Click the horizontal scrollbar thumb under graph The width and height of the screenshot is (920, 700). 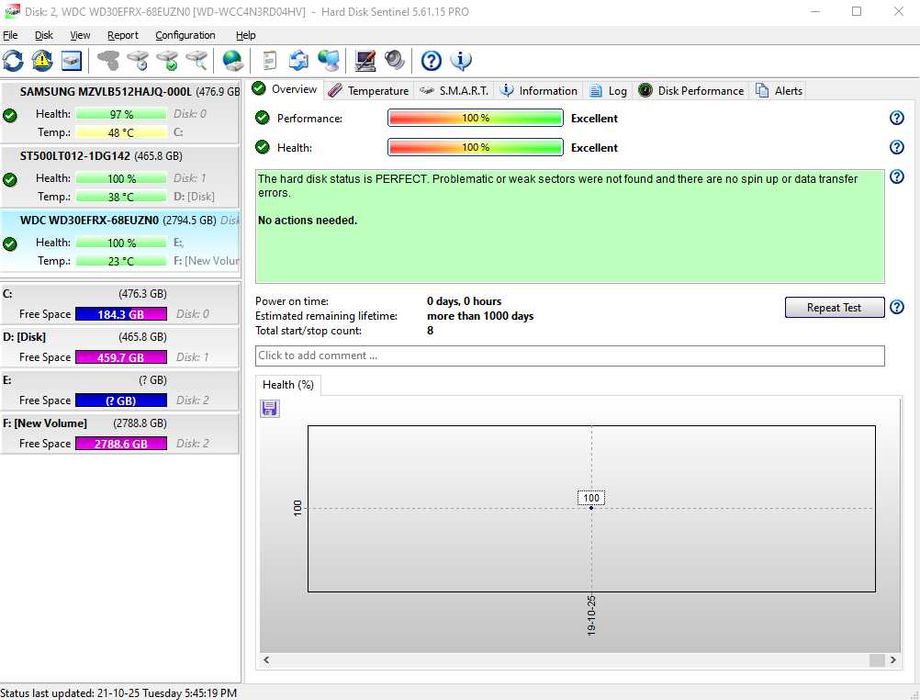point(877,660)
